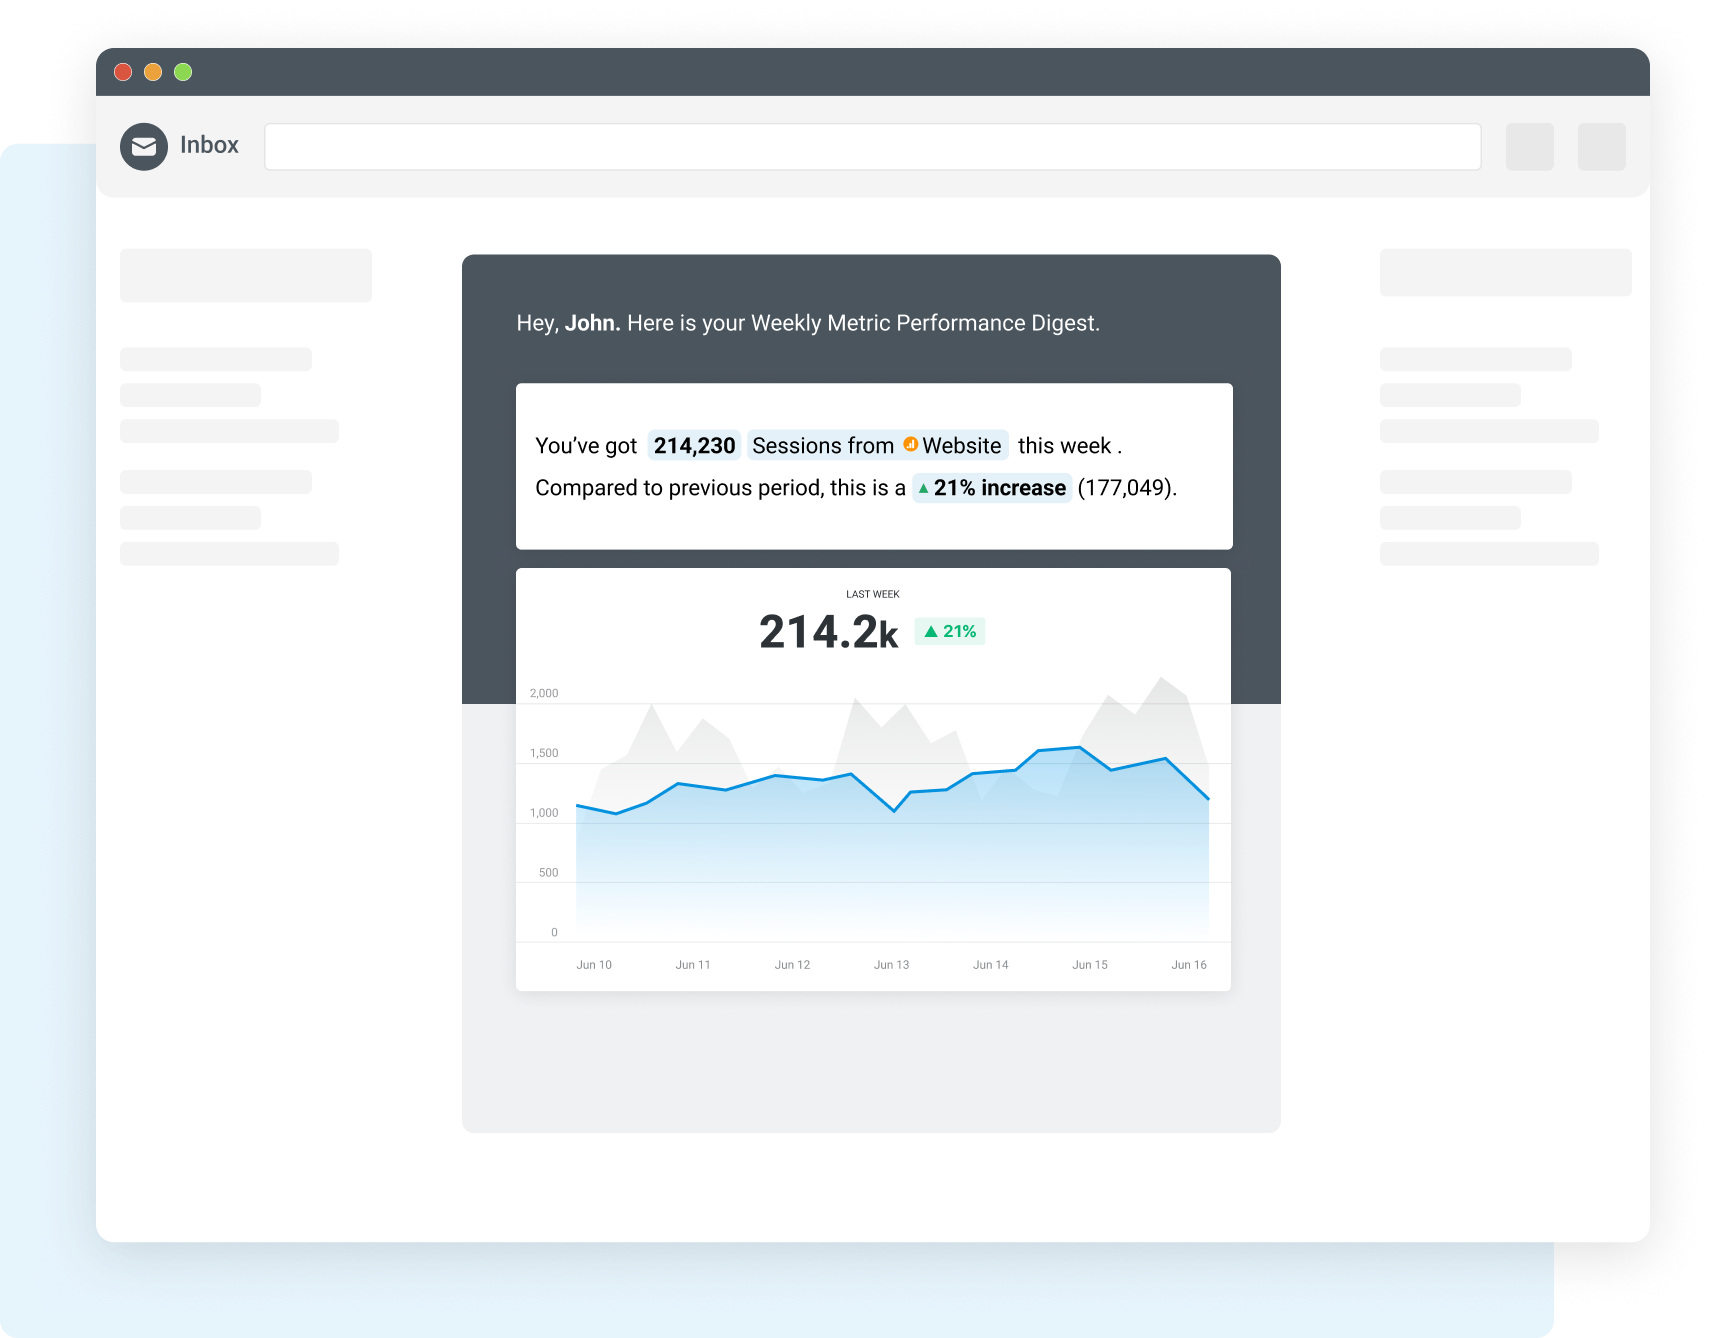Image resolution: width=1710 pixels, height=1338 pixels.
Task: Click the Sessions from Website highlighted chip
Action: 877,445
